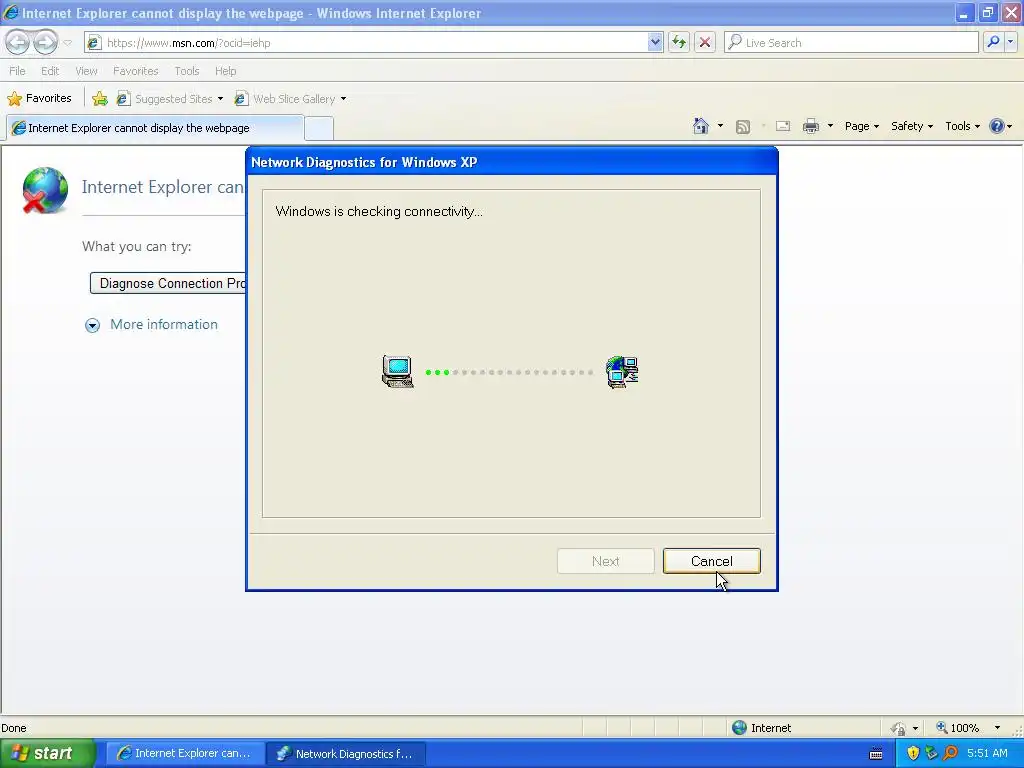Click the blue Help question mark icon

997,126
